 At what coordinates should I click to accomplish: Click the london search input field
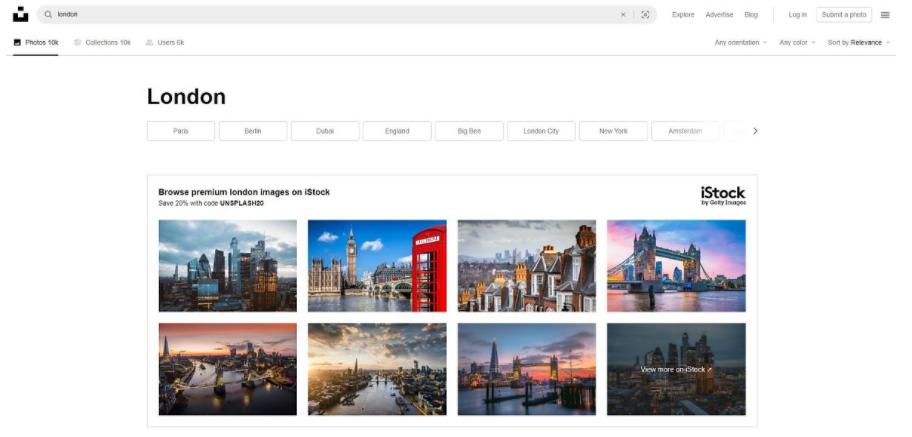330,15
